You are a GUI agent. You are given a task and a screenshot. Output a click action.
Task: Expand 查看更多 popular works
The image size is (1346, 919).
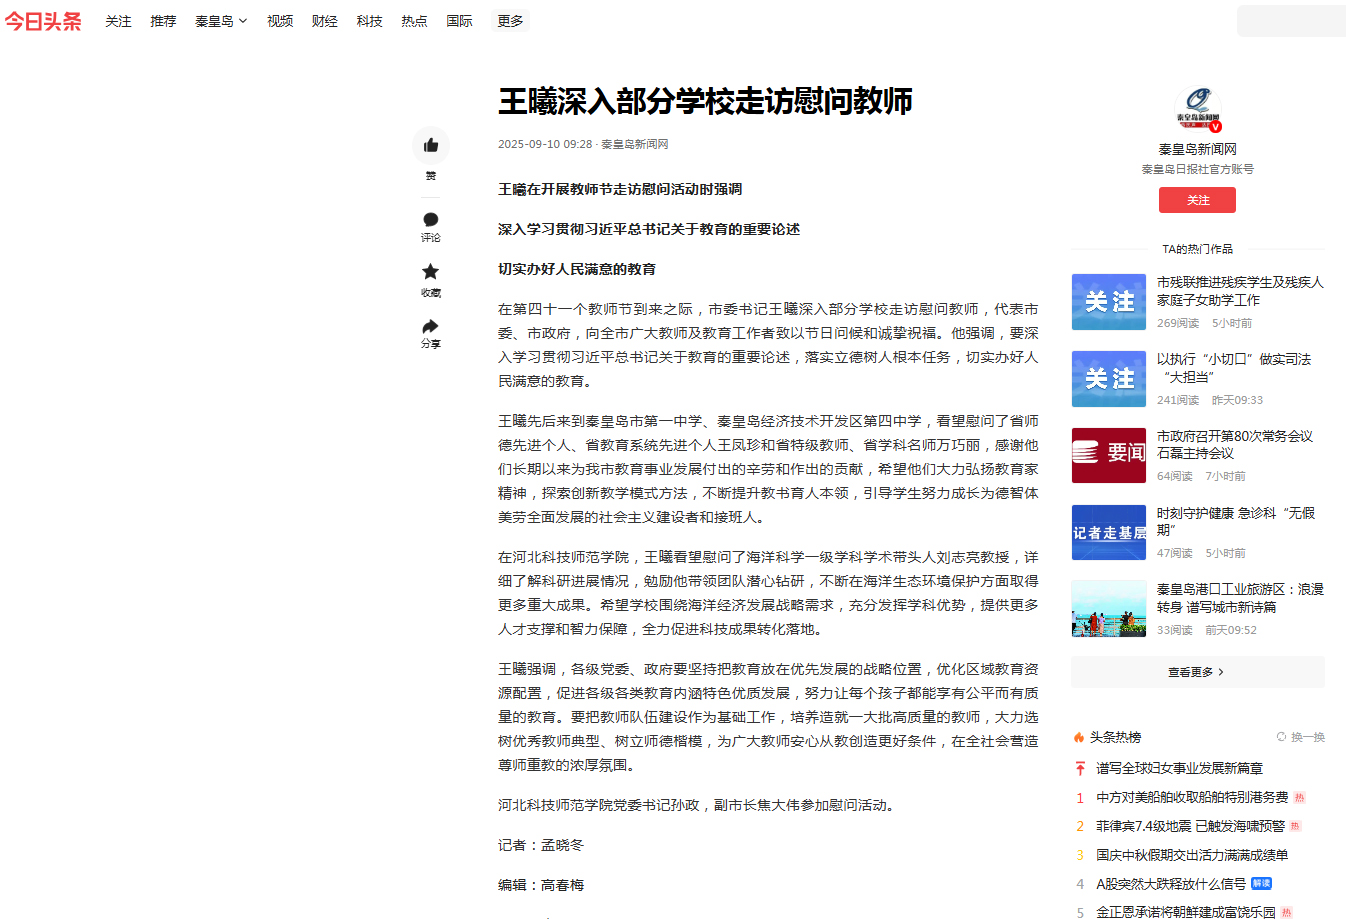(x=1197, y=672)
